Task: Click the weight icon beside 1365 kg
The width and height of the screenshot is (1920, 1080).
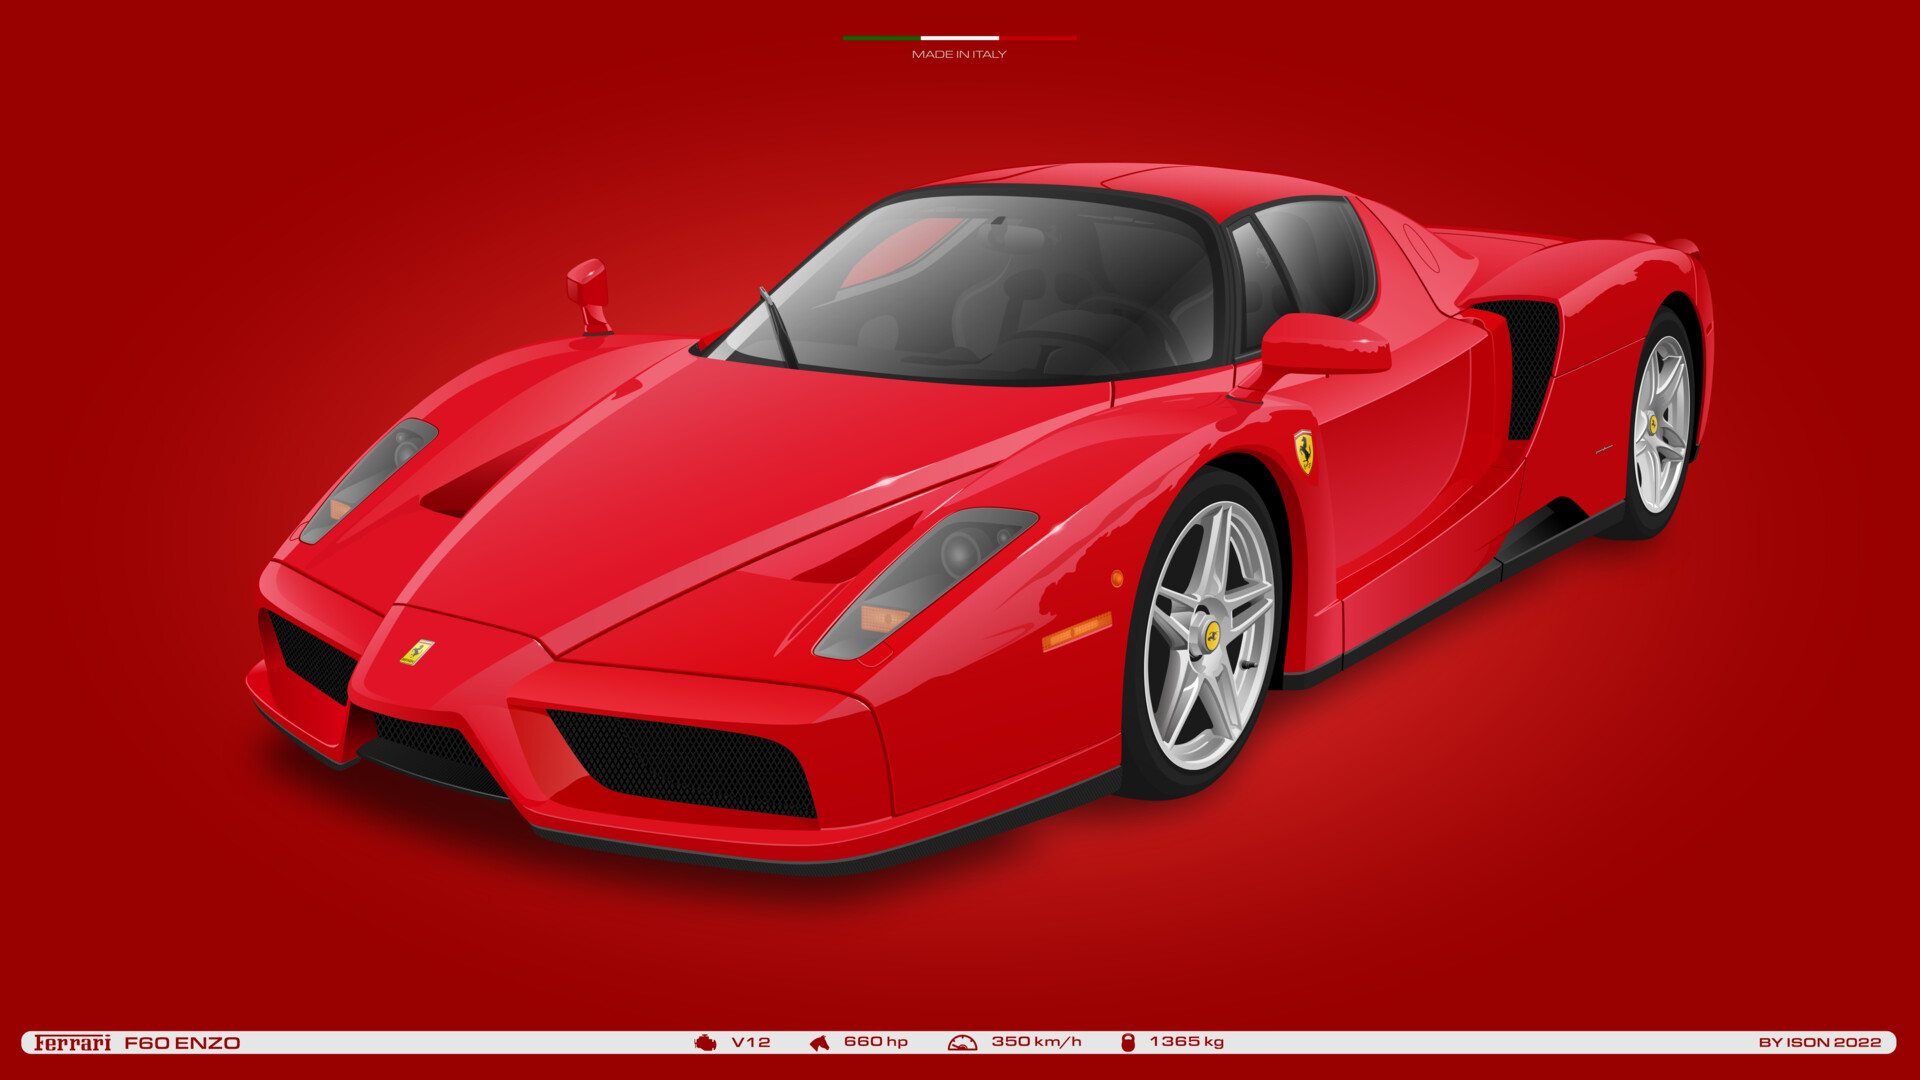Action: pos(1130,1040)
